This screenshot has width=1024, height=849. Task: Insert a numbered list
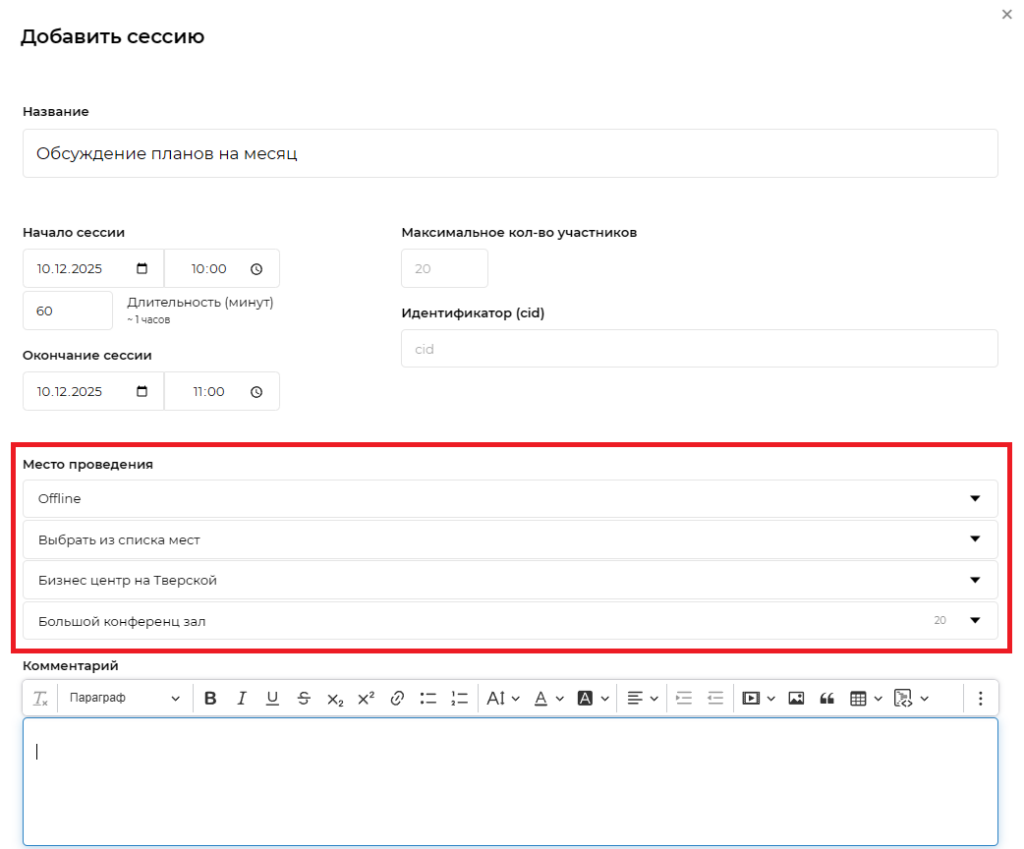coord(460,699)
